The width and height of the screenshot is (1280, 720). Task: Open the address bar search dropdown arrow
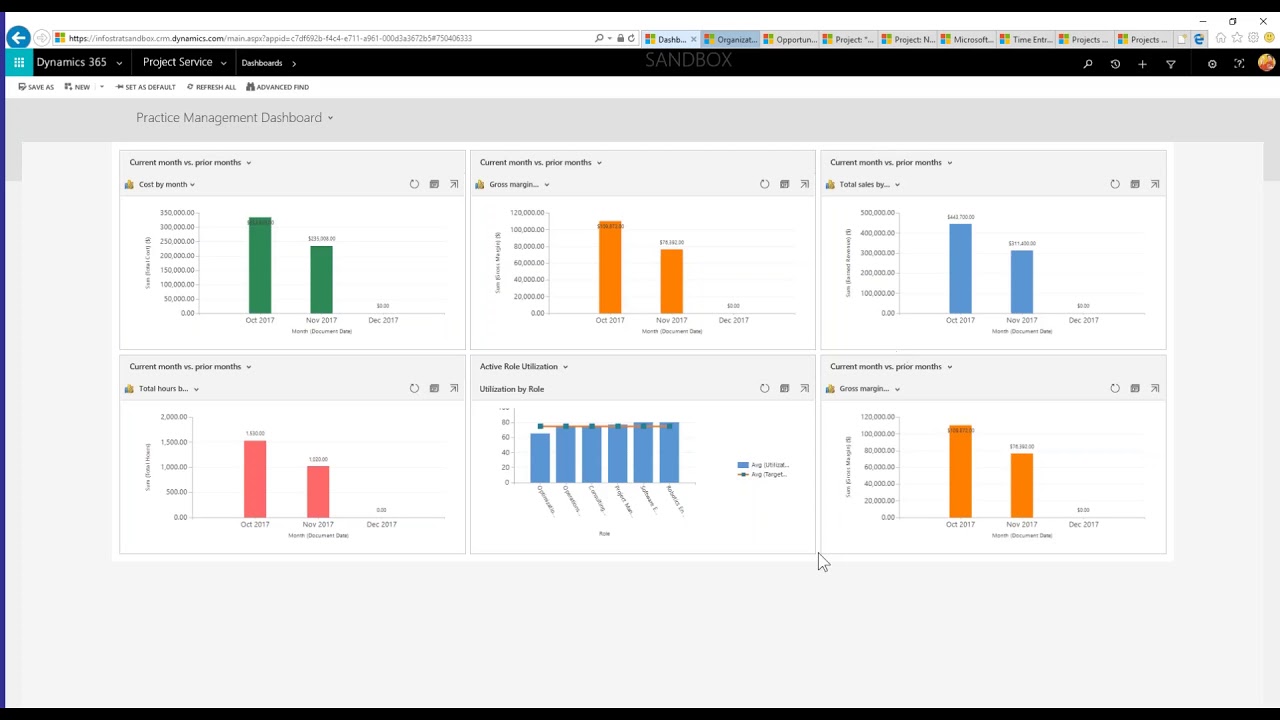click(x=610, y=38)
